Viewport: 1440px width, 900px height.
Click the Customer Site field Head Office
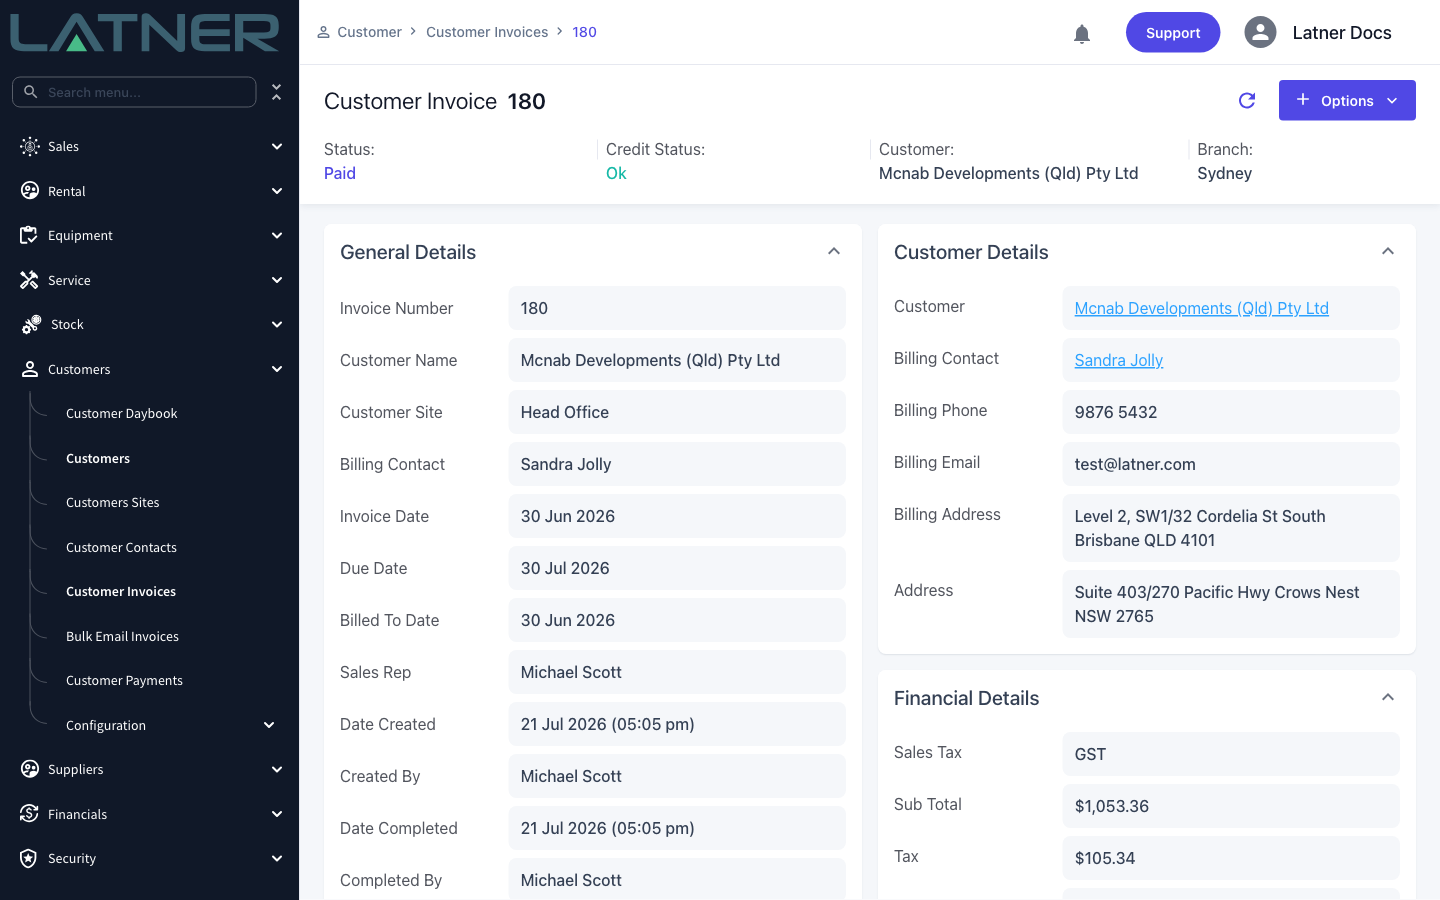(677, 412)
